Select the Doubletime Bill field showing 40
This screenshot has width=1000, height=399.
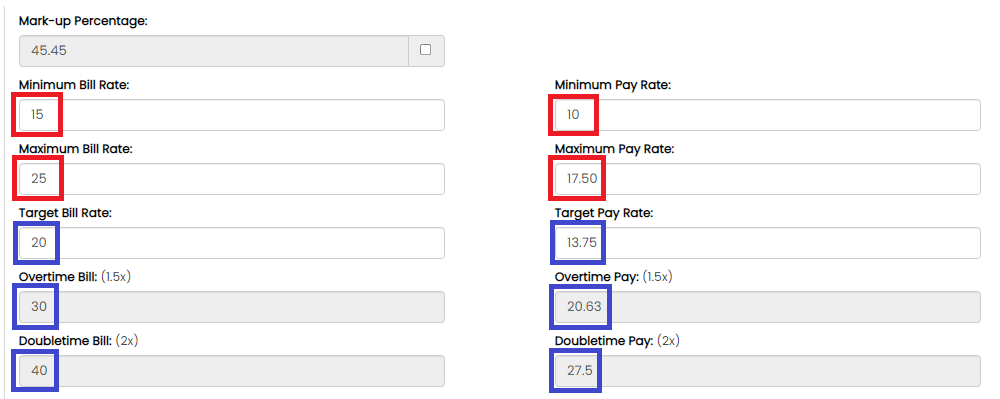pyautogui.click(x=232, y=370)
